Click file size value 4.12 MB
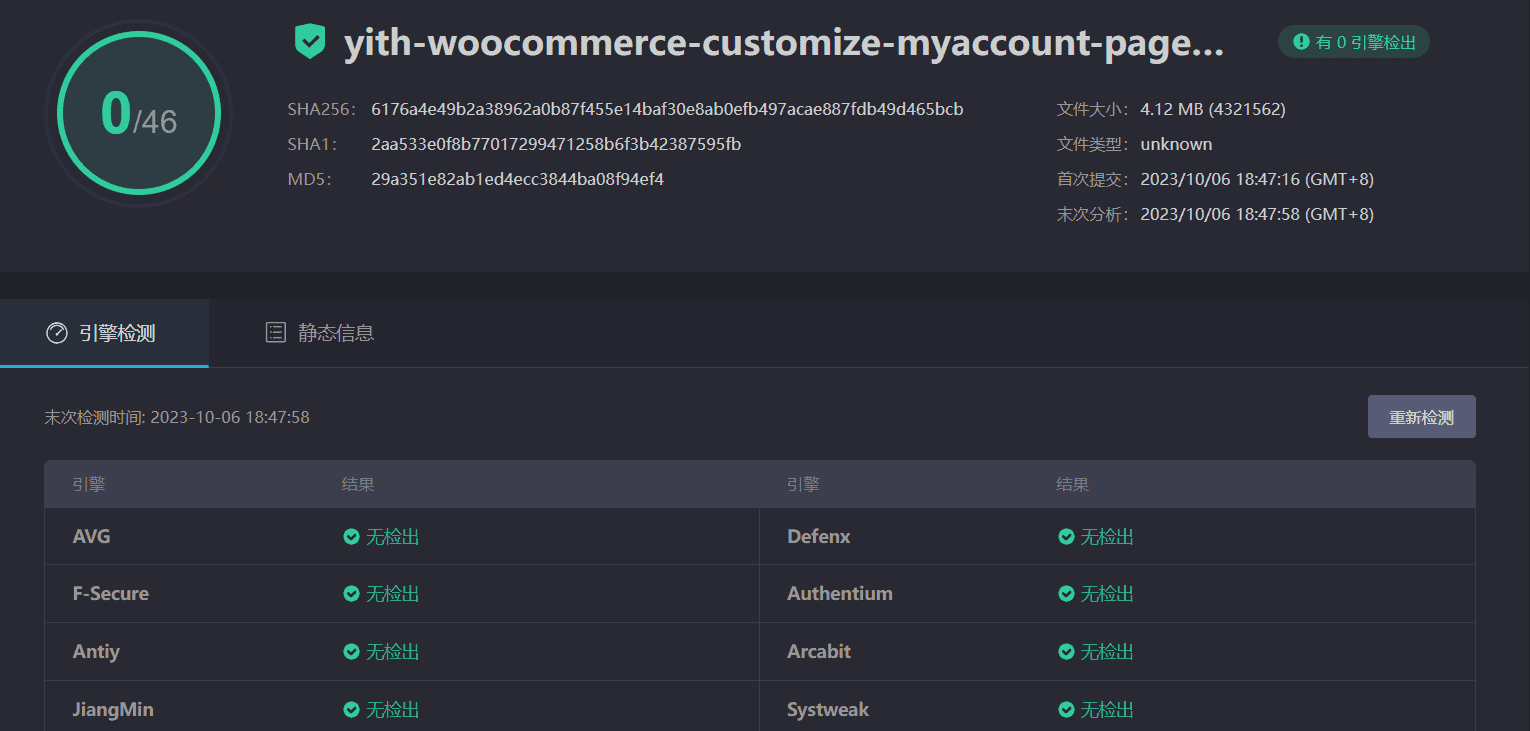1530x731 pixels. point(1213,109)
